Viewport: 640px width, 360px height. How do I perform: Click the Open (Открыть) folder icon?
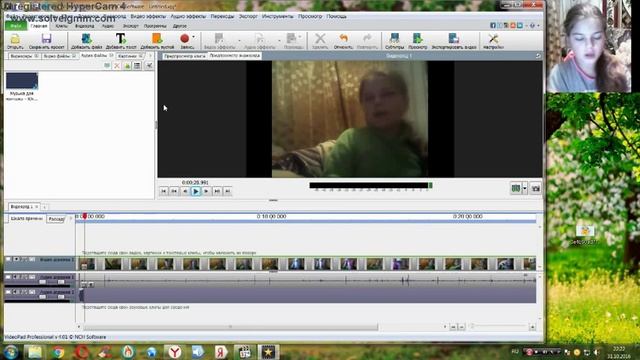(x=15, y=39)
